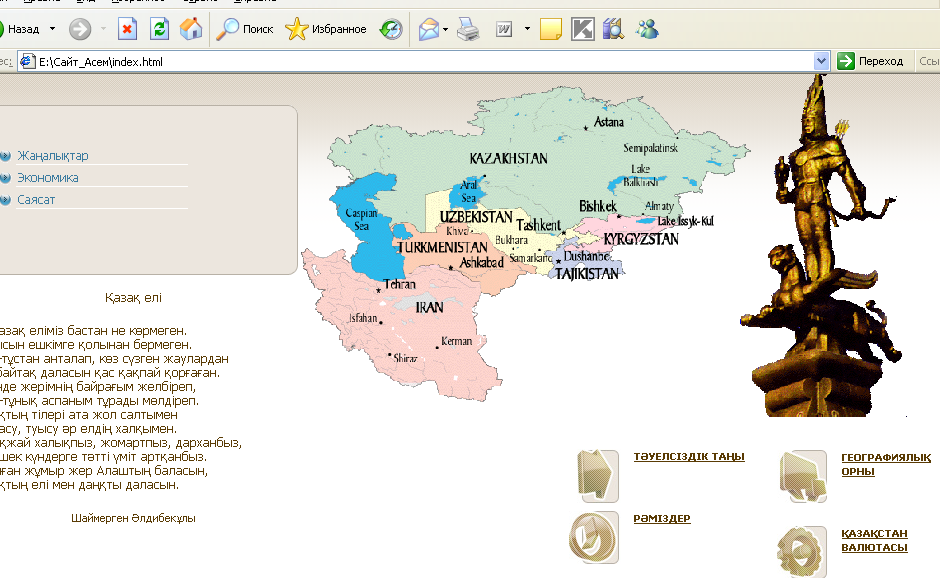Stop loading with the red X icon

126,29
